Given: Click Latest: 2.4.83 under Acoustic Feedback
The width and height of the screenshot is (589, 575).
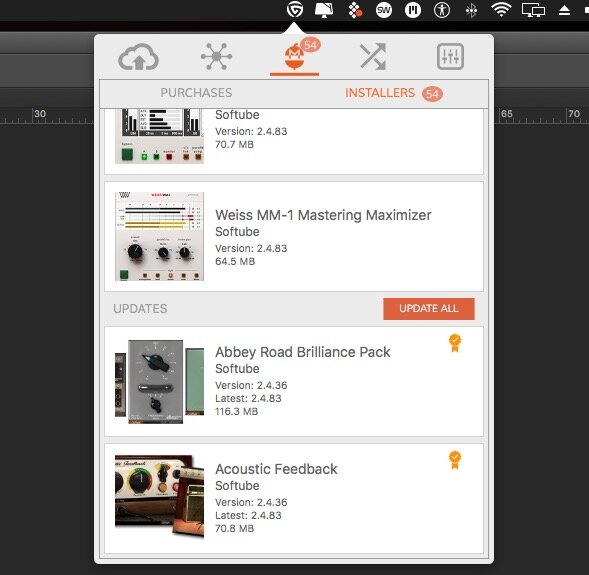Looking at the screenshot, I should click(248, 515).
